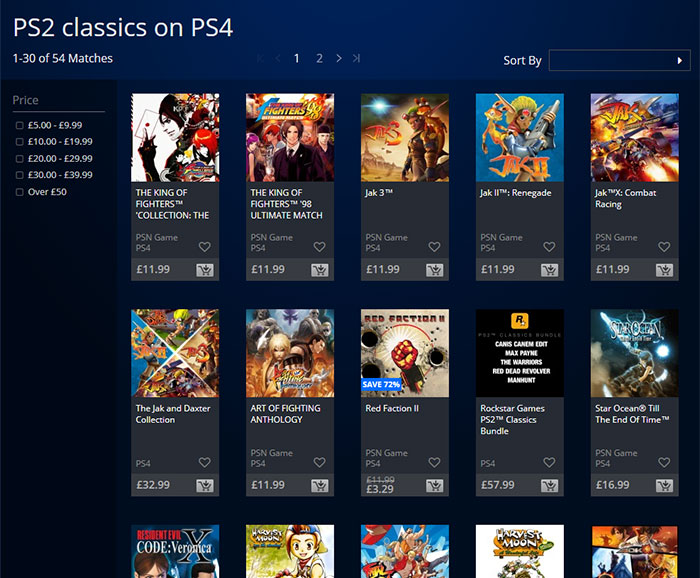Click the Jak 3 cover thumbnail
This screenshot has width=700, height=578.
[x=405, y=137]
